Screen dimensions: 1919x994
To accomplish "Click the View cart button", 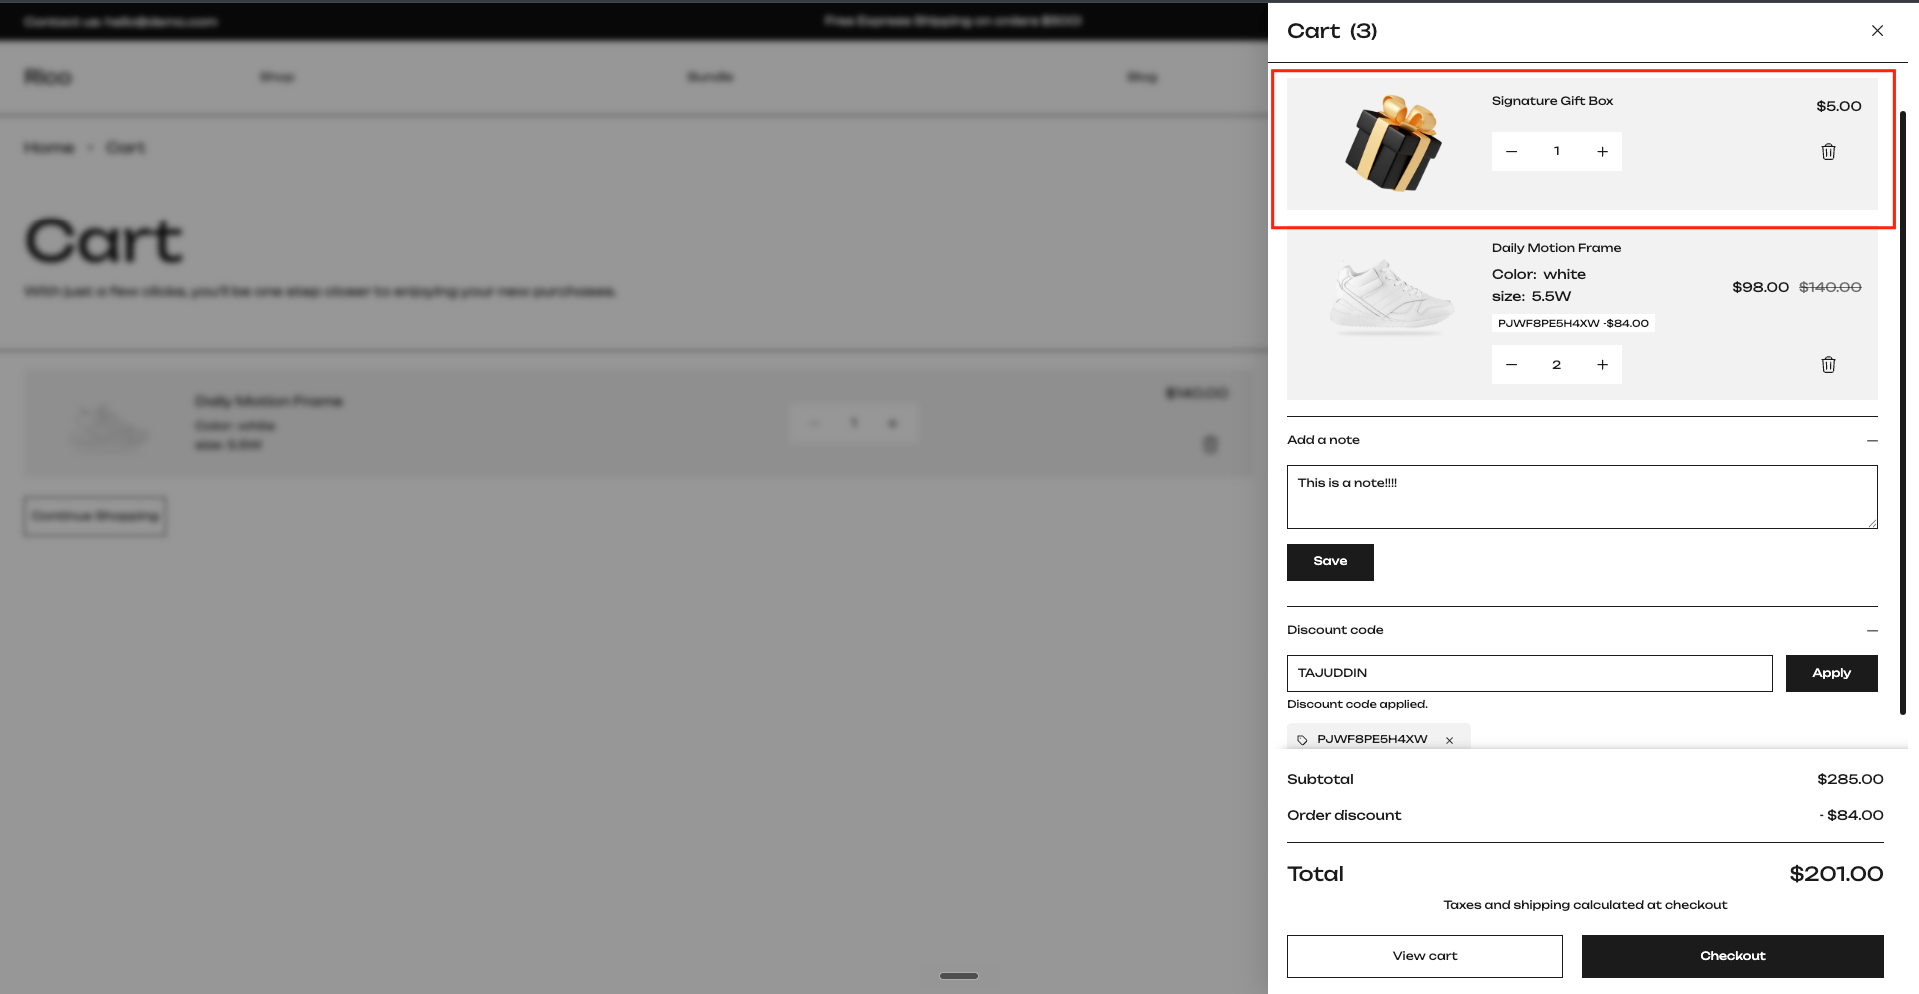I will (1424, 956).
